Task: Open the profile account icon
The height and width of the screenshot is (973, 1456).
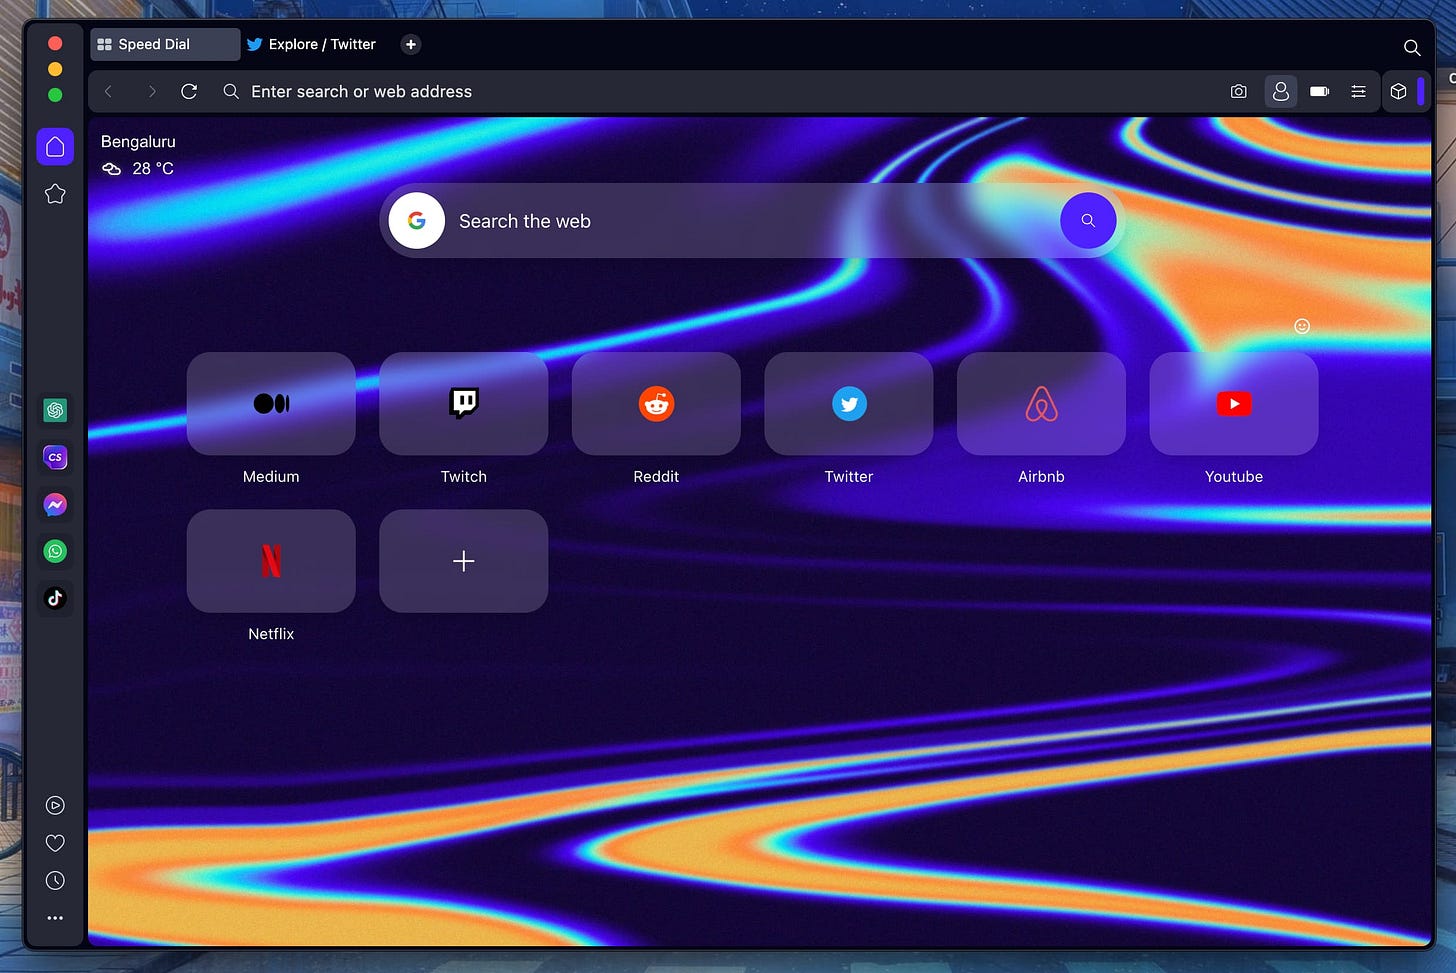Action: click(x=1280, y=91)
